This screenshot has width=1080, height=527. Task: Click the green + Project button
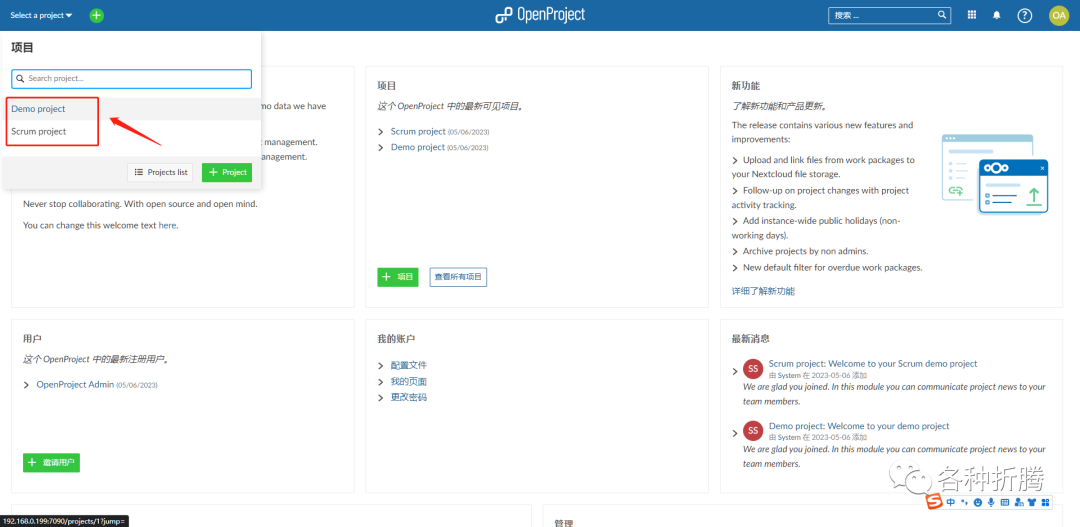(227, 172)
